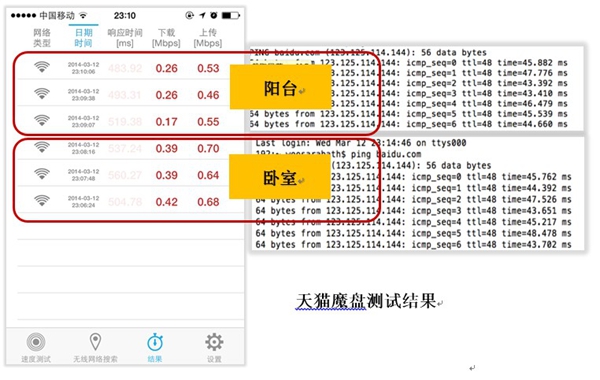Click terminal line 'Last login: Wed Mar 12'
The image size is (600, 380).
(360, 143)
